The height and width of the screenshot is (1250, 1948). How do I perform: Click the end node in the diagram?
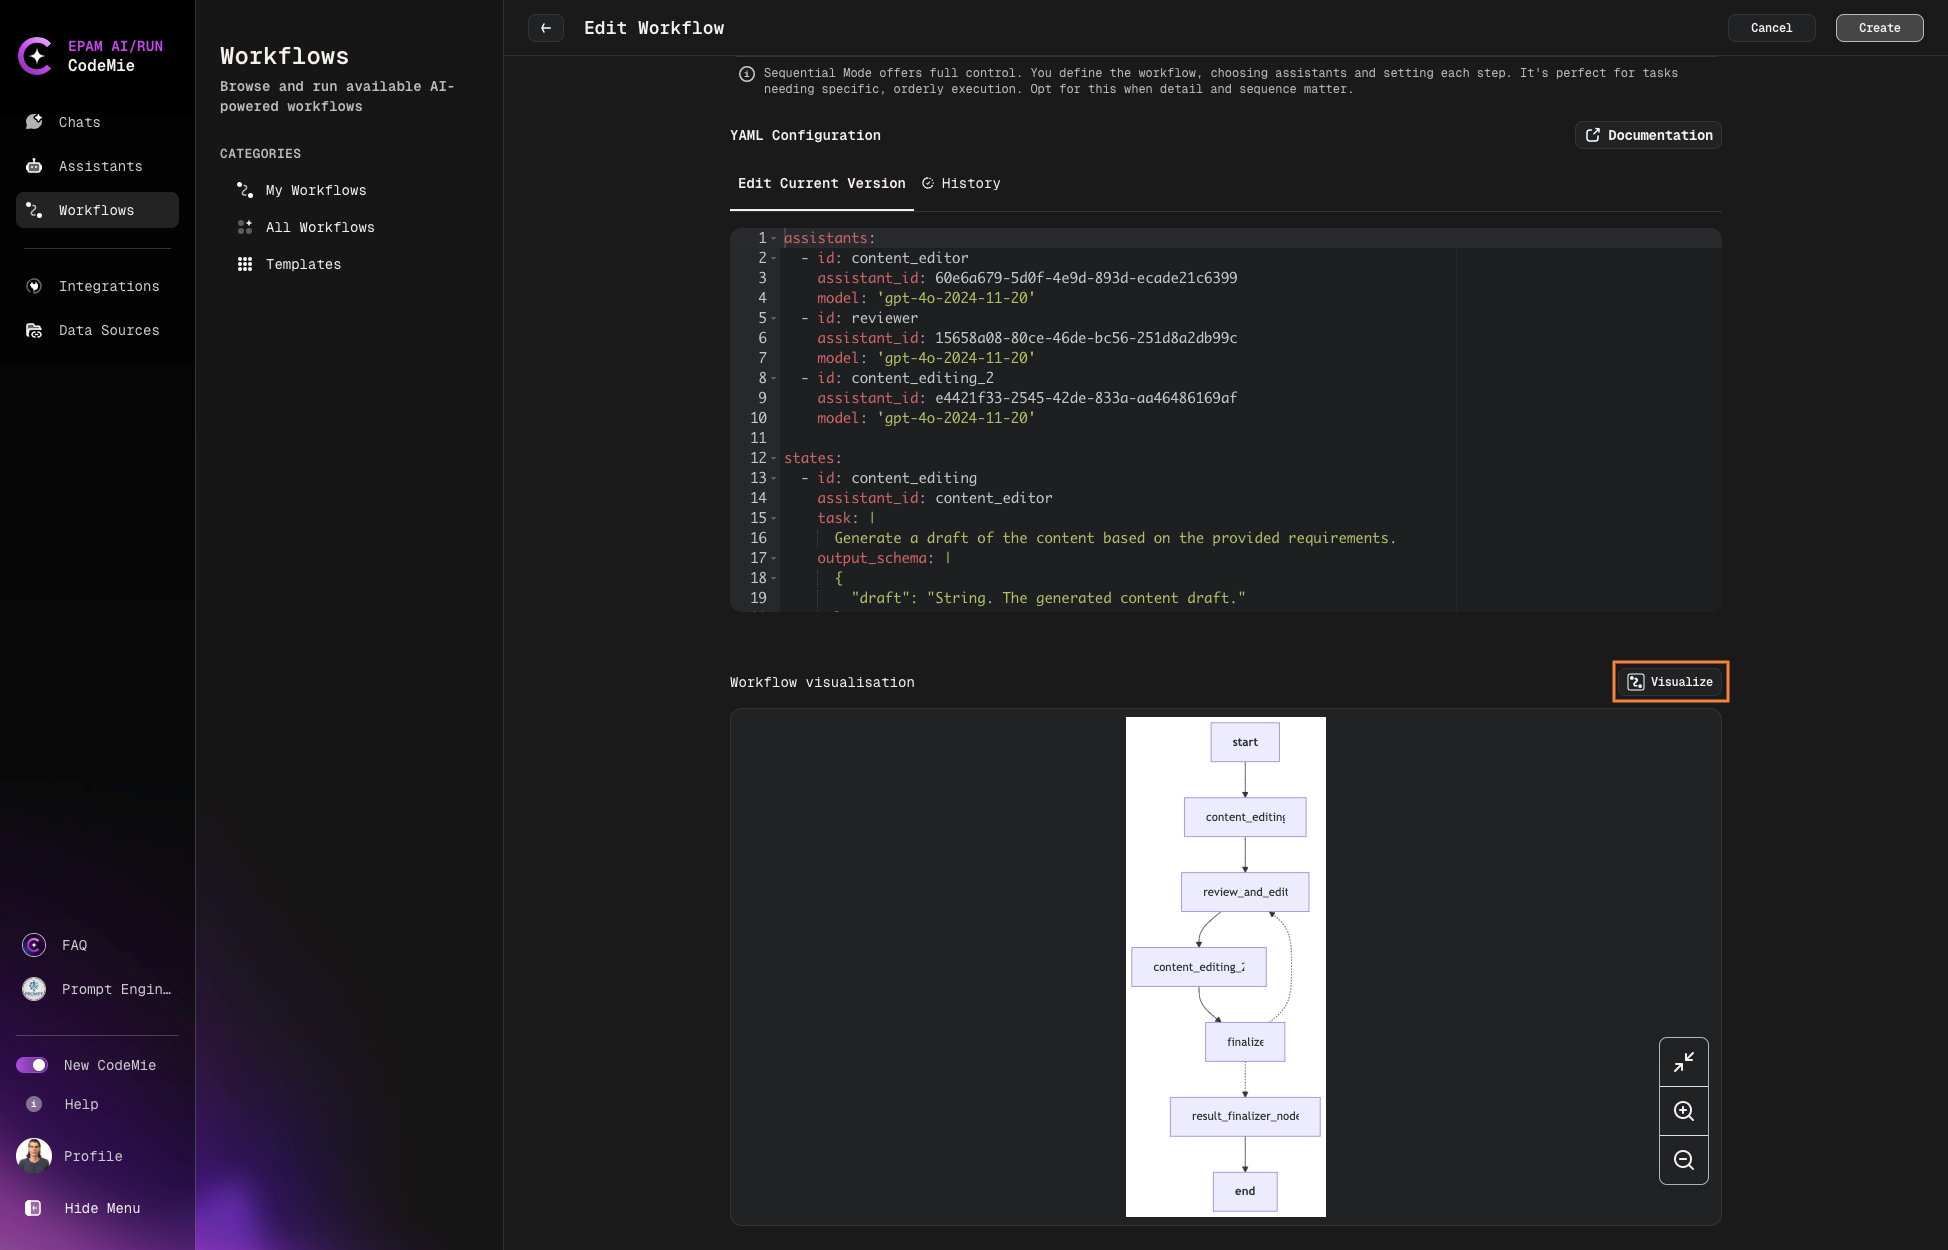(1244, 1191)
